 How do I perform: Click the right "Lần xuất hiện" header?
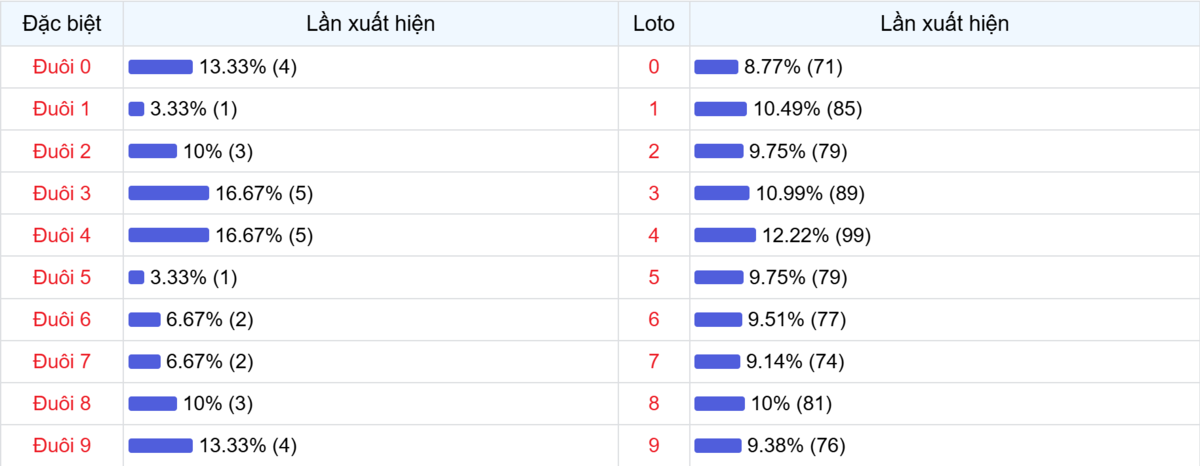[944, 24]
